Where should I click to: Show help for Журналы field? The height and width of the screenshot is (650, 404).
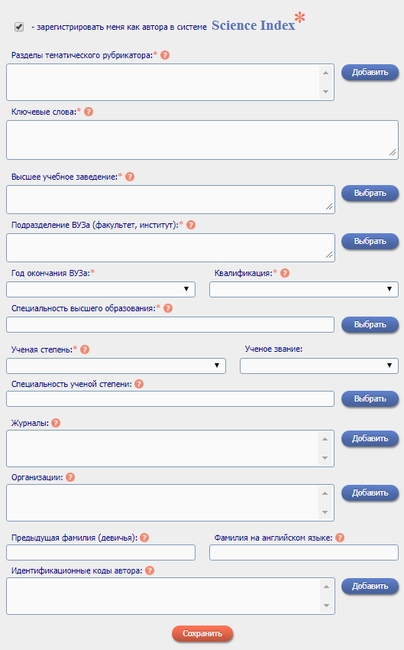tap(56, 423)
